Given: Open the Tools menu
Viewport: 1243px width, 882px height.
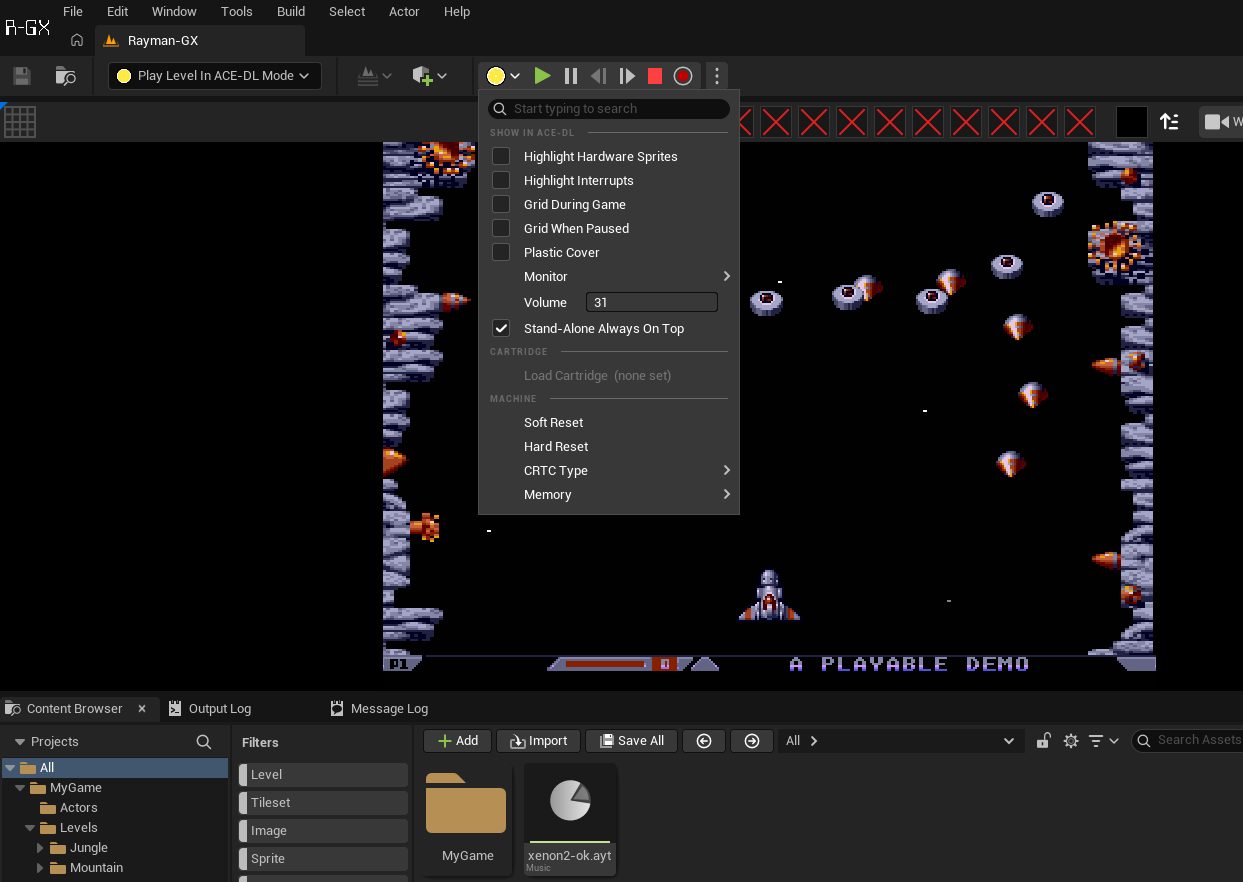Looking at the screenshot, I should point(237,11).
